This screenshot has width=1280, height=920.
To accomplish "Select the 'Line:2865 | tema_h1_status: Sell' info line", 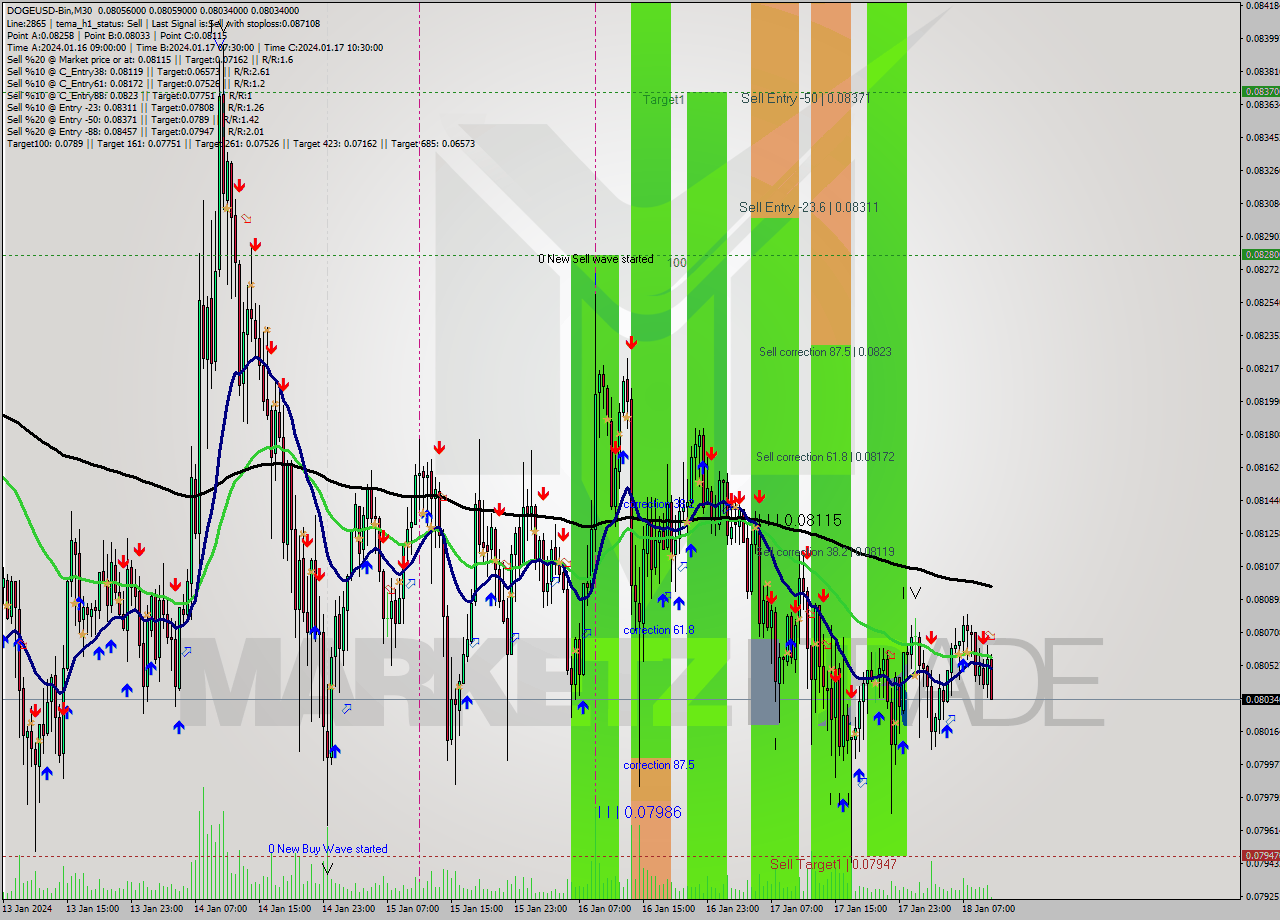I will [x=163, y=23].
